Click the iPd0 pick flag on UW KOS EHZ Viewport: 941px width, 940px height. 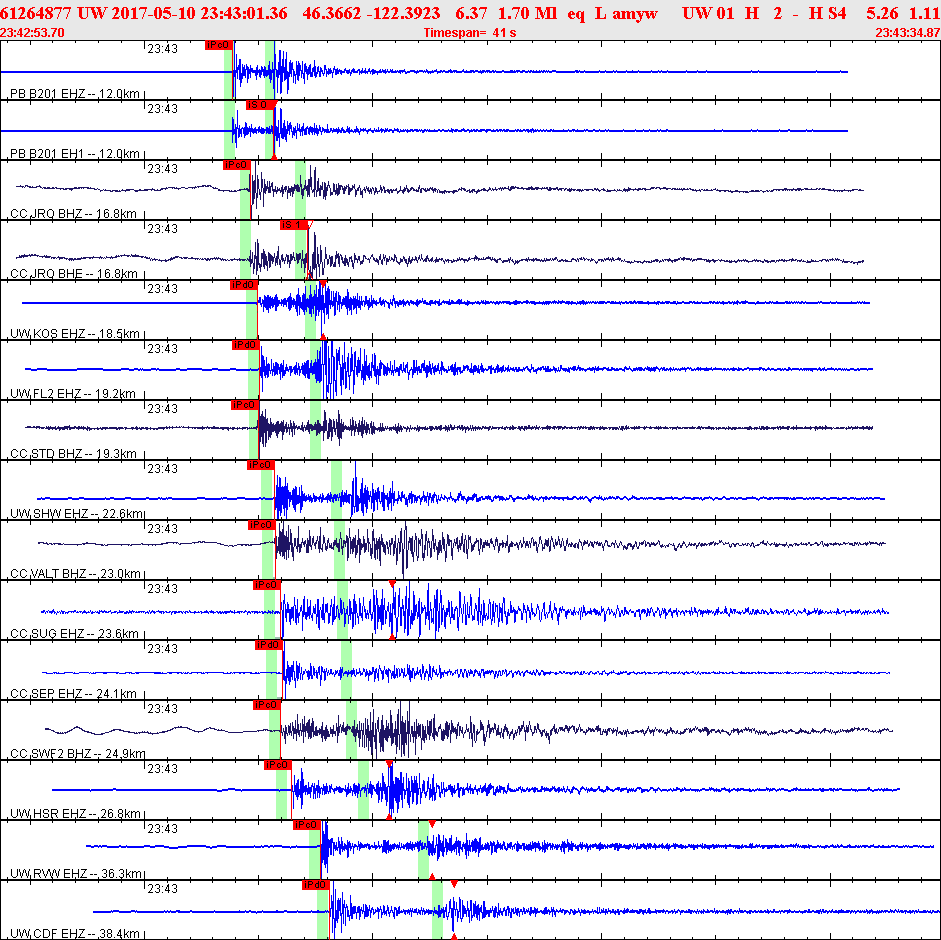[x=244, y=285]
